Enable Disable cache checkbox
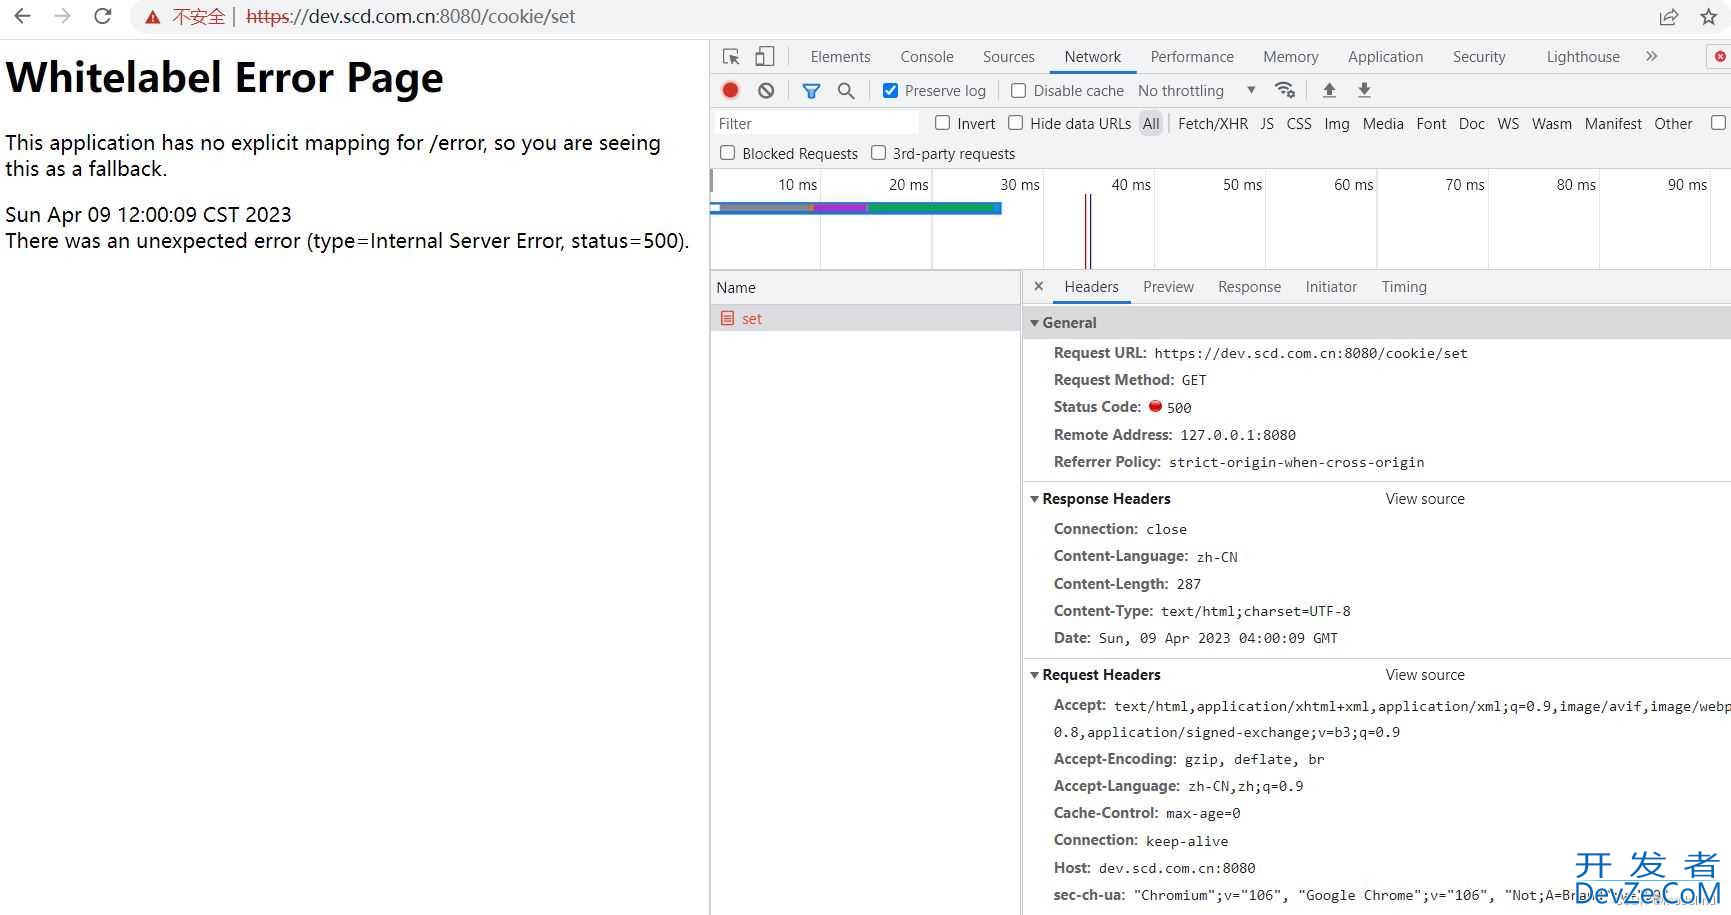This screenshot has width=1731, height=915. [x=1018, y=90]
